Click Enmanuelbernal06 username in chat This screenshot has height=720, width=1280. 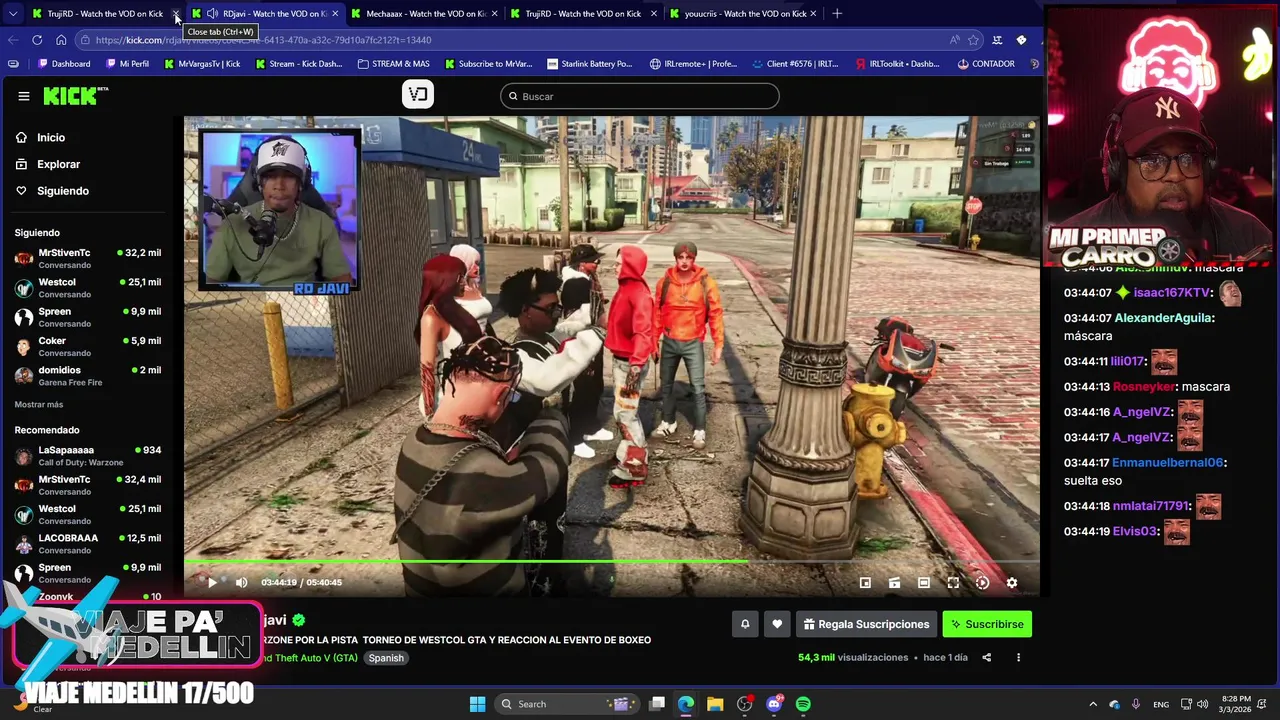click(1168, 463)
